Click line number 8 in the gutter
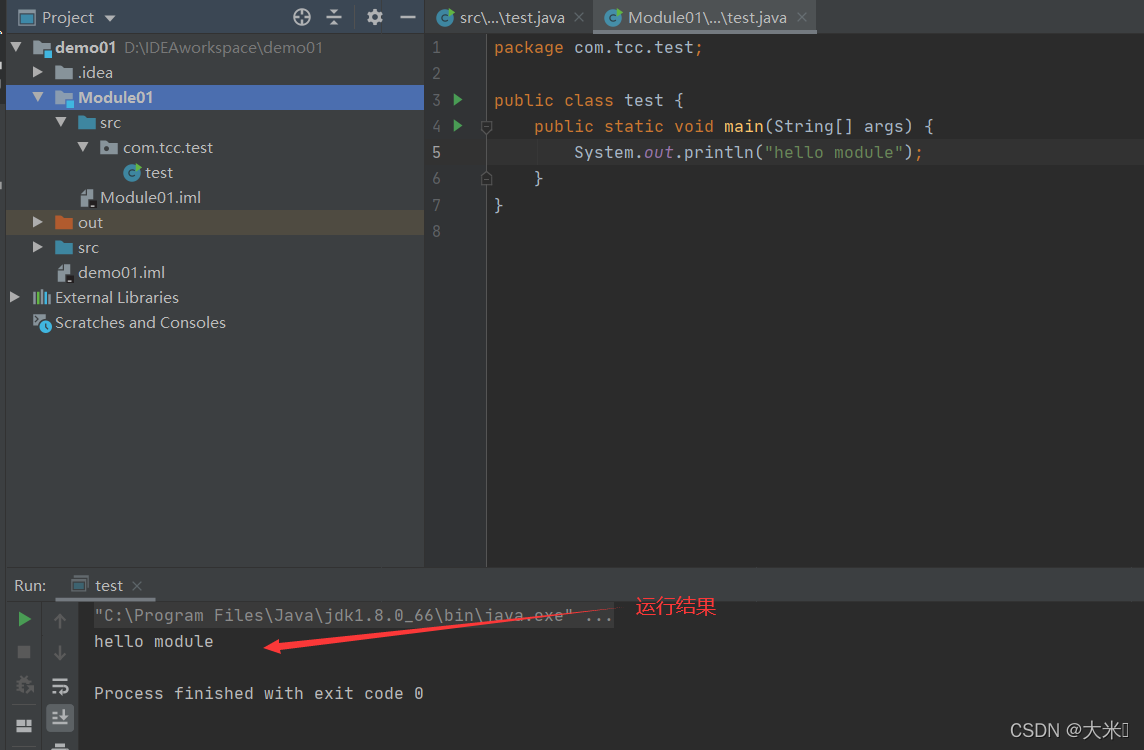This screenshot has width=1144, height=750. (436, 231)
